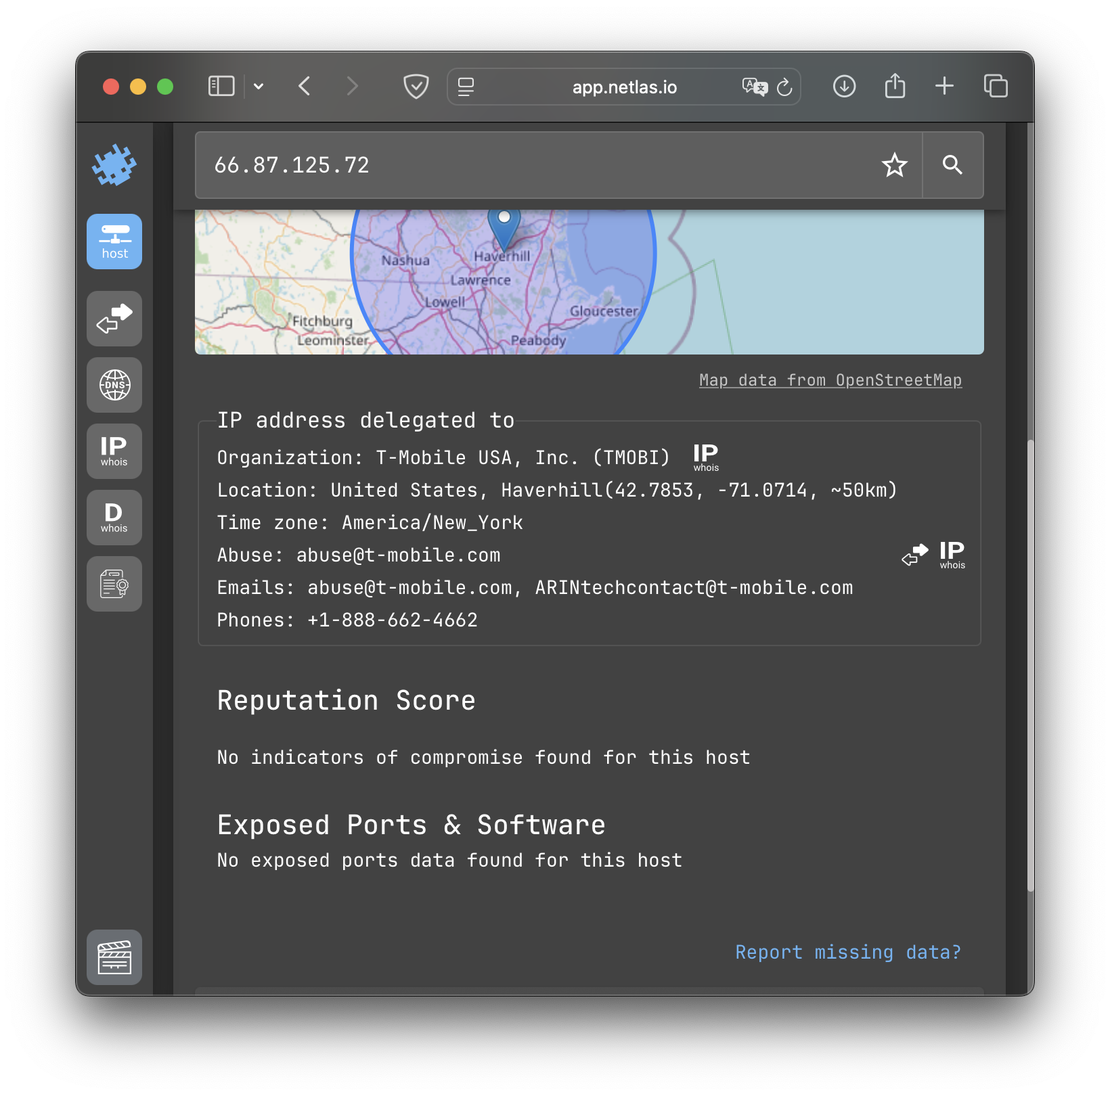The width and height of the screenshot is (1110, 1096).
Task: Open the Domain whois sidebar tool
Action: pos(114,517)
